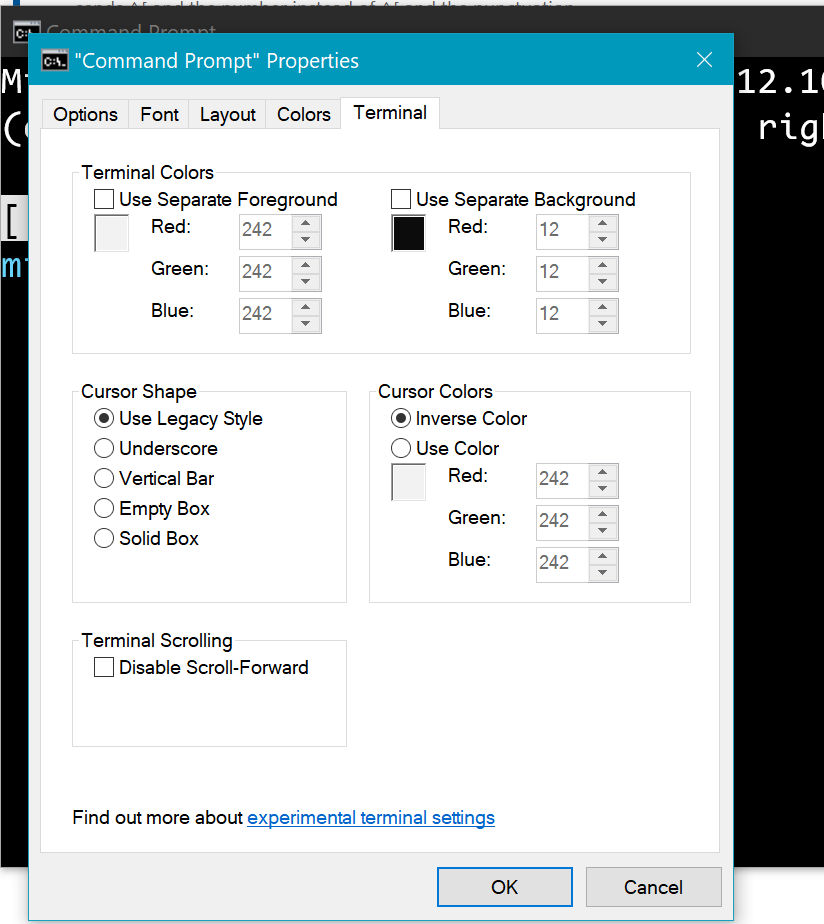824x924 pixels.
Task: Increase background Red value with up arrow
Action: (x=602, y=223)
